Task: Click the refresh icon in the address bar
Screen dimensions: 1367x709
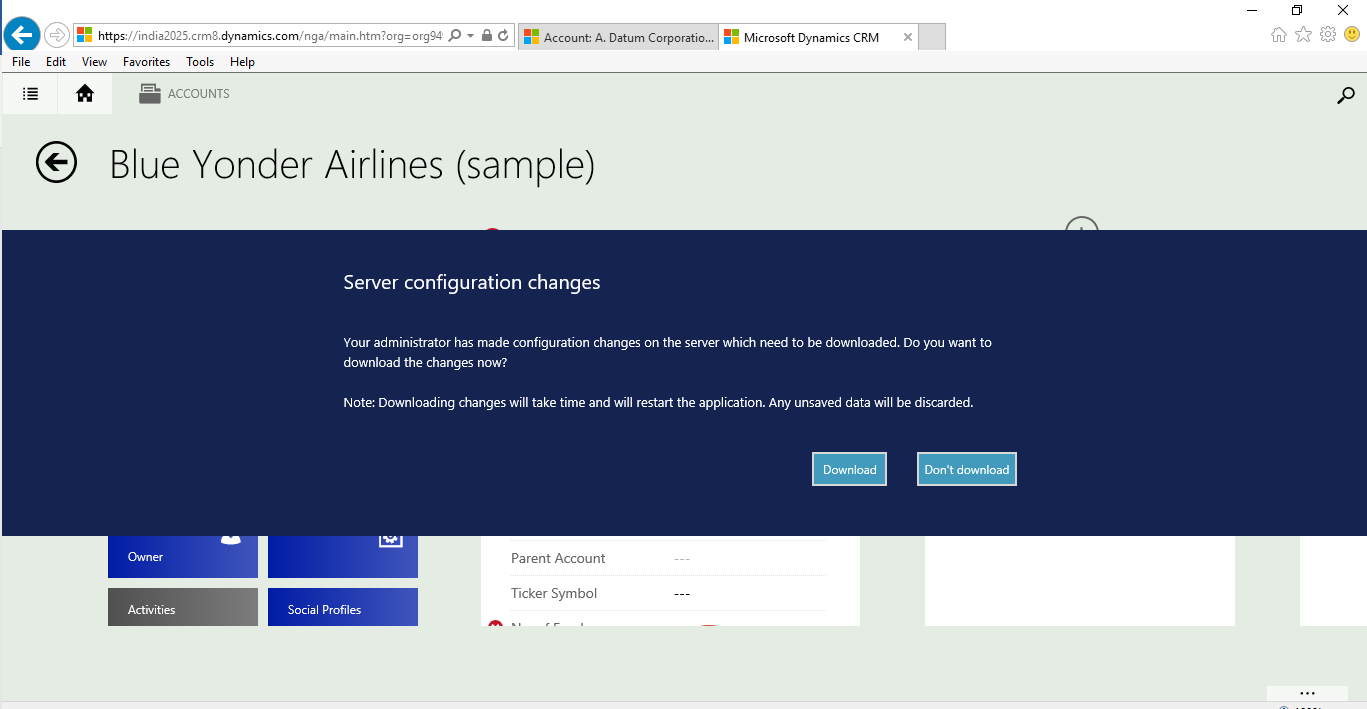Action: (503, 36)
